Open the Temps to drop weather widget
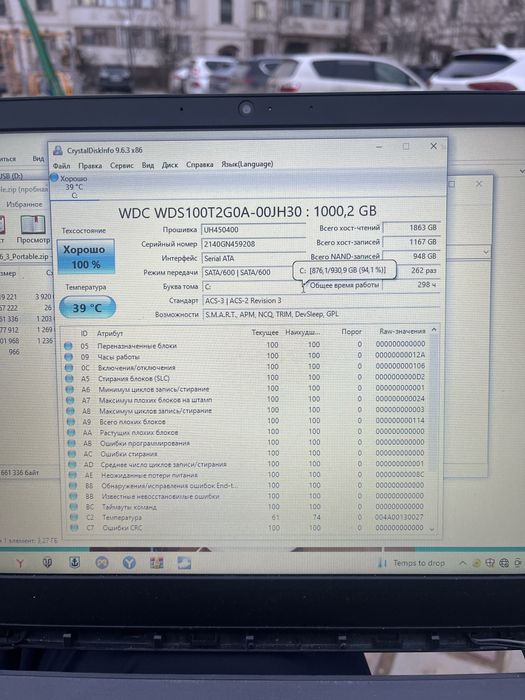 (411, 563)
